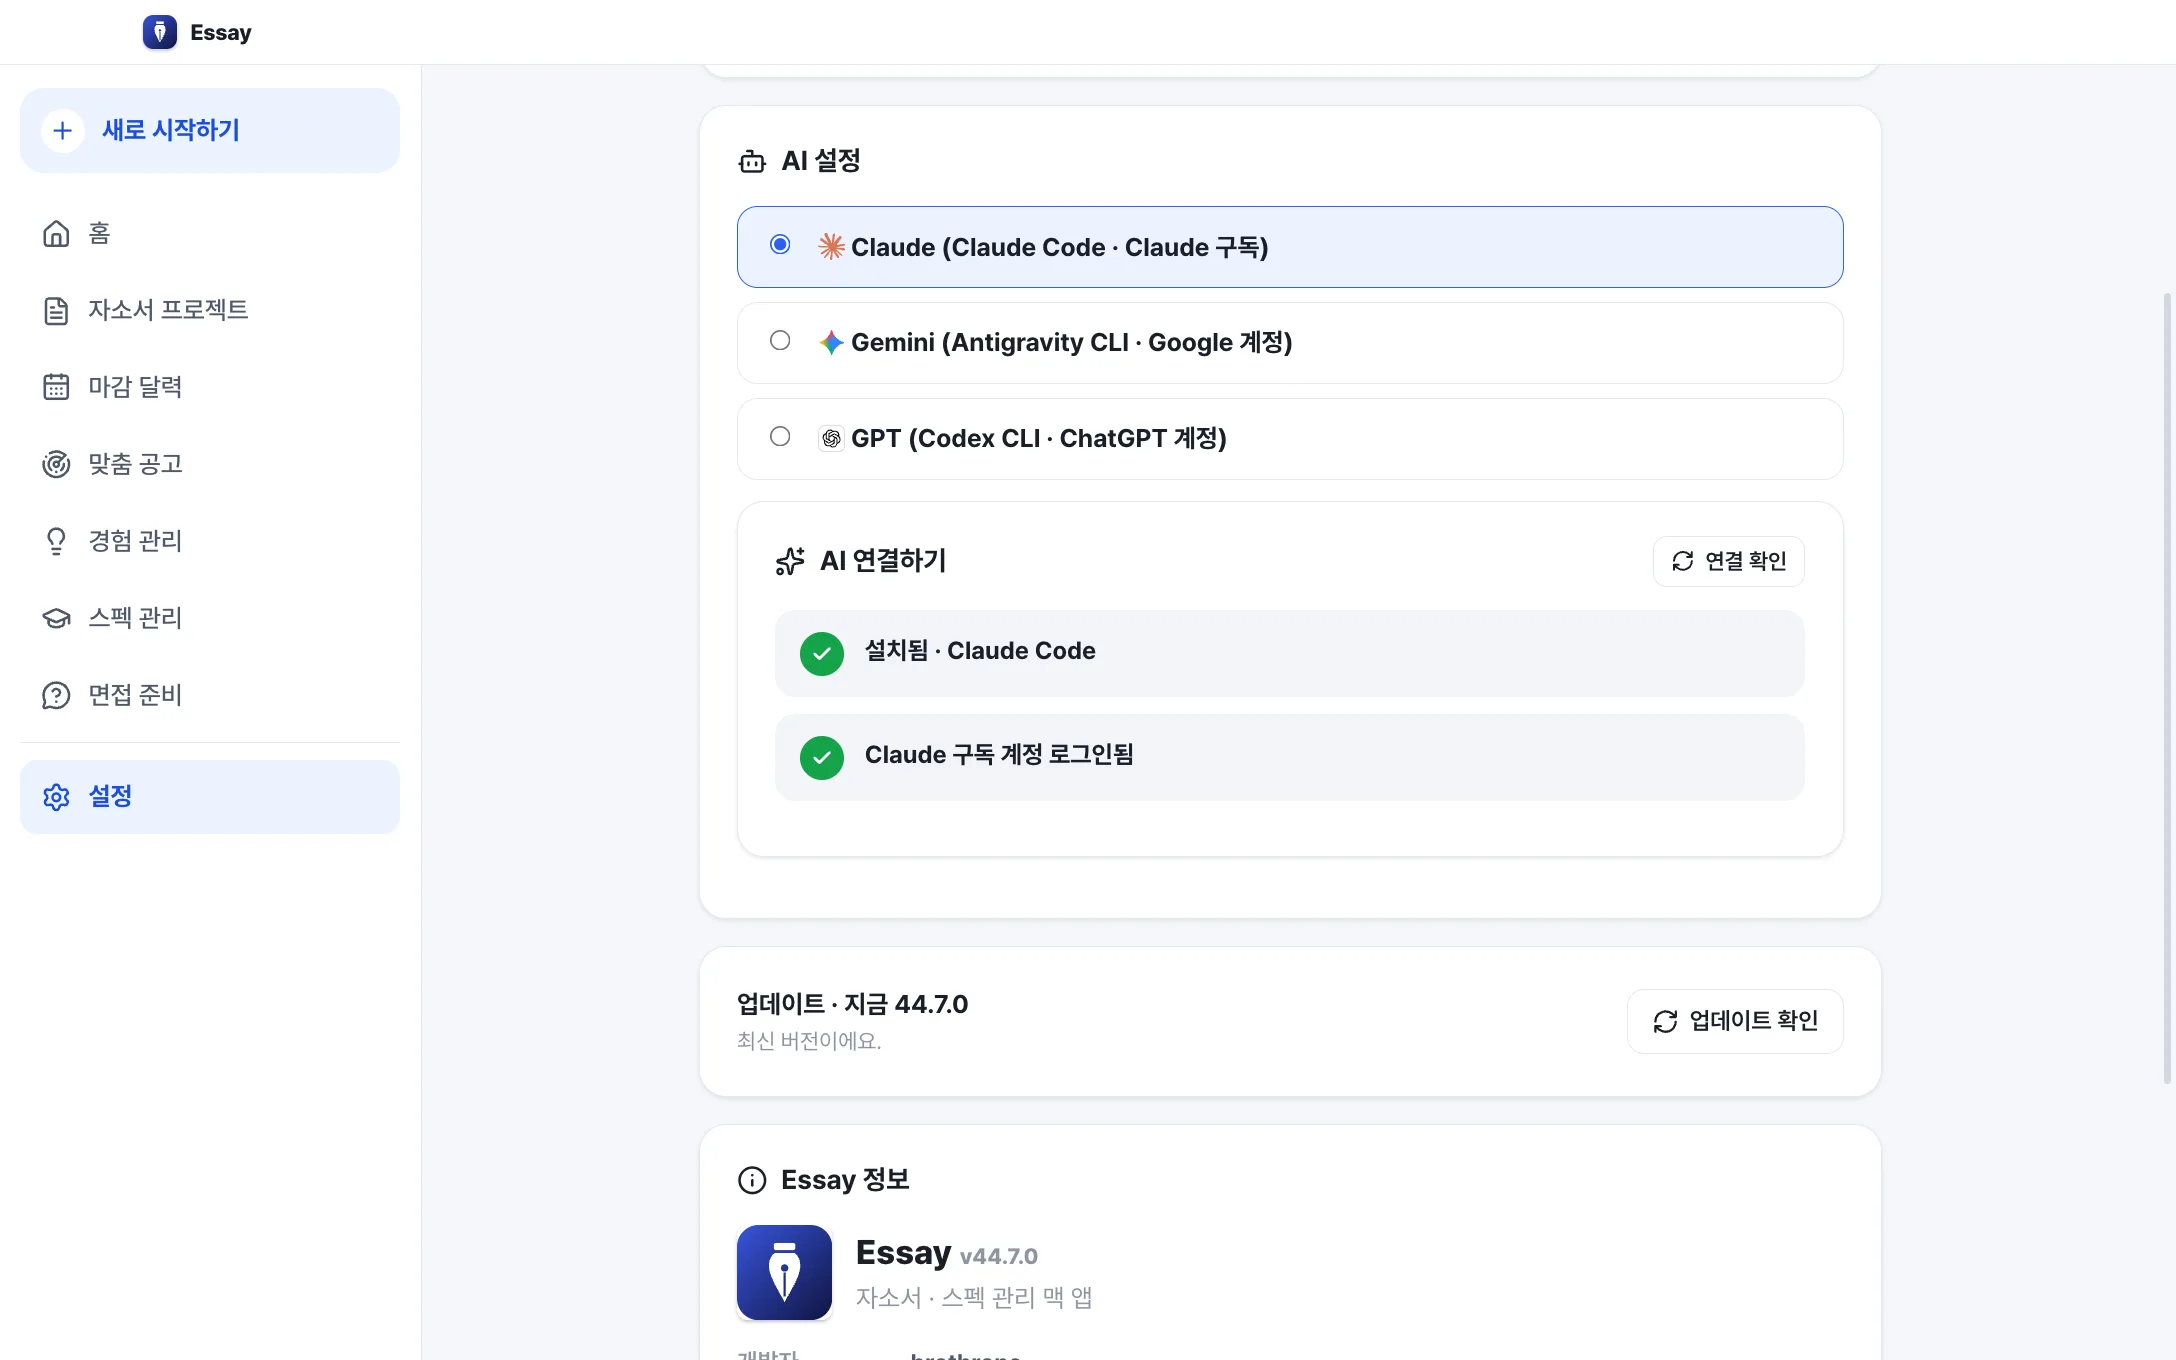The width and height of the screenshot is (2176, 1360).
Task: Click the gear icon beside 설정
Action: tap(56, 797)
